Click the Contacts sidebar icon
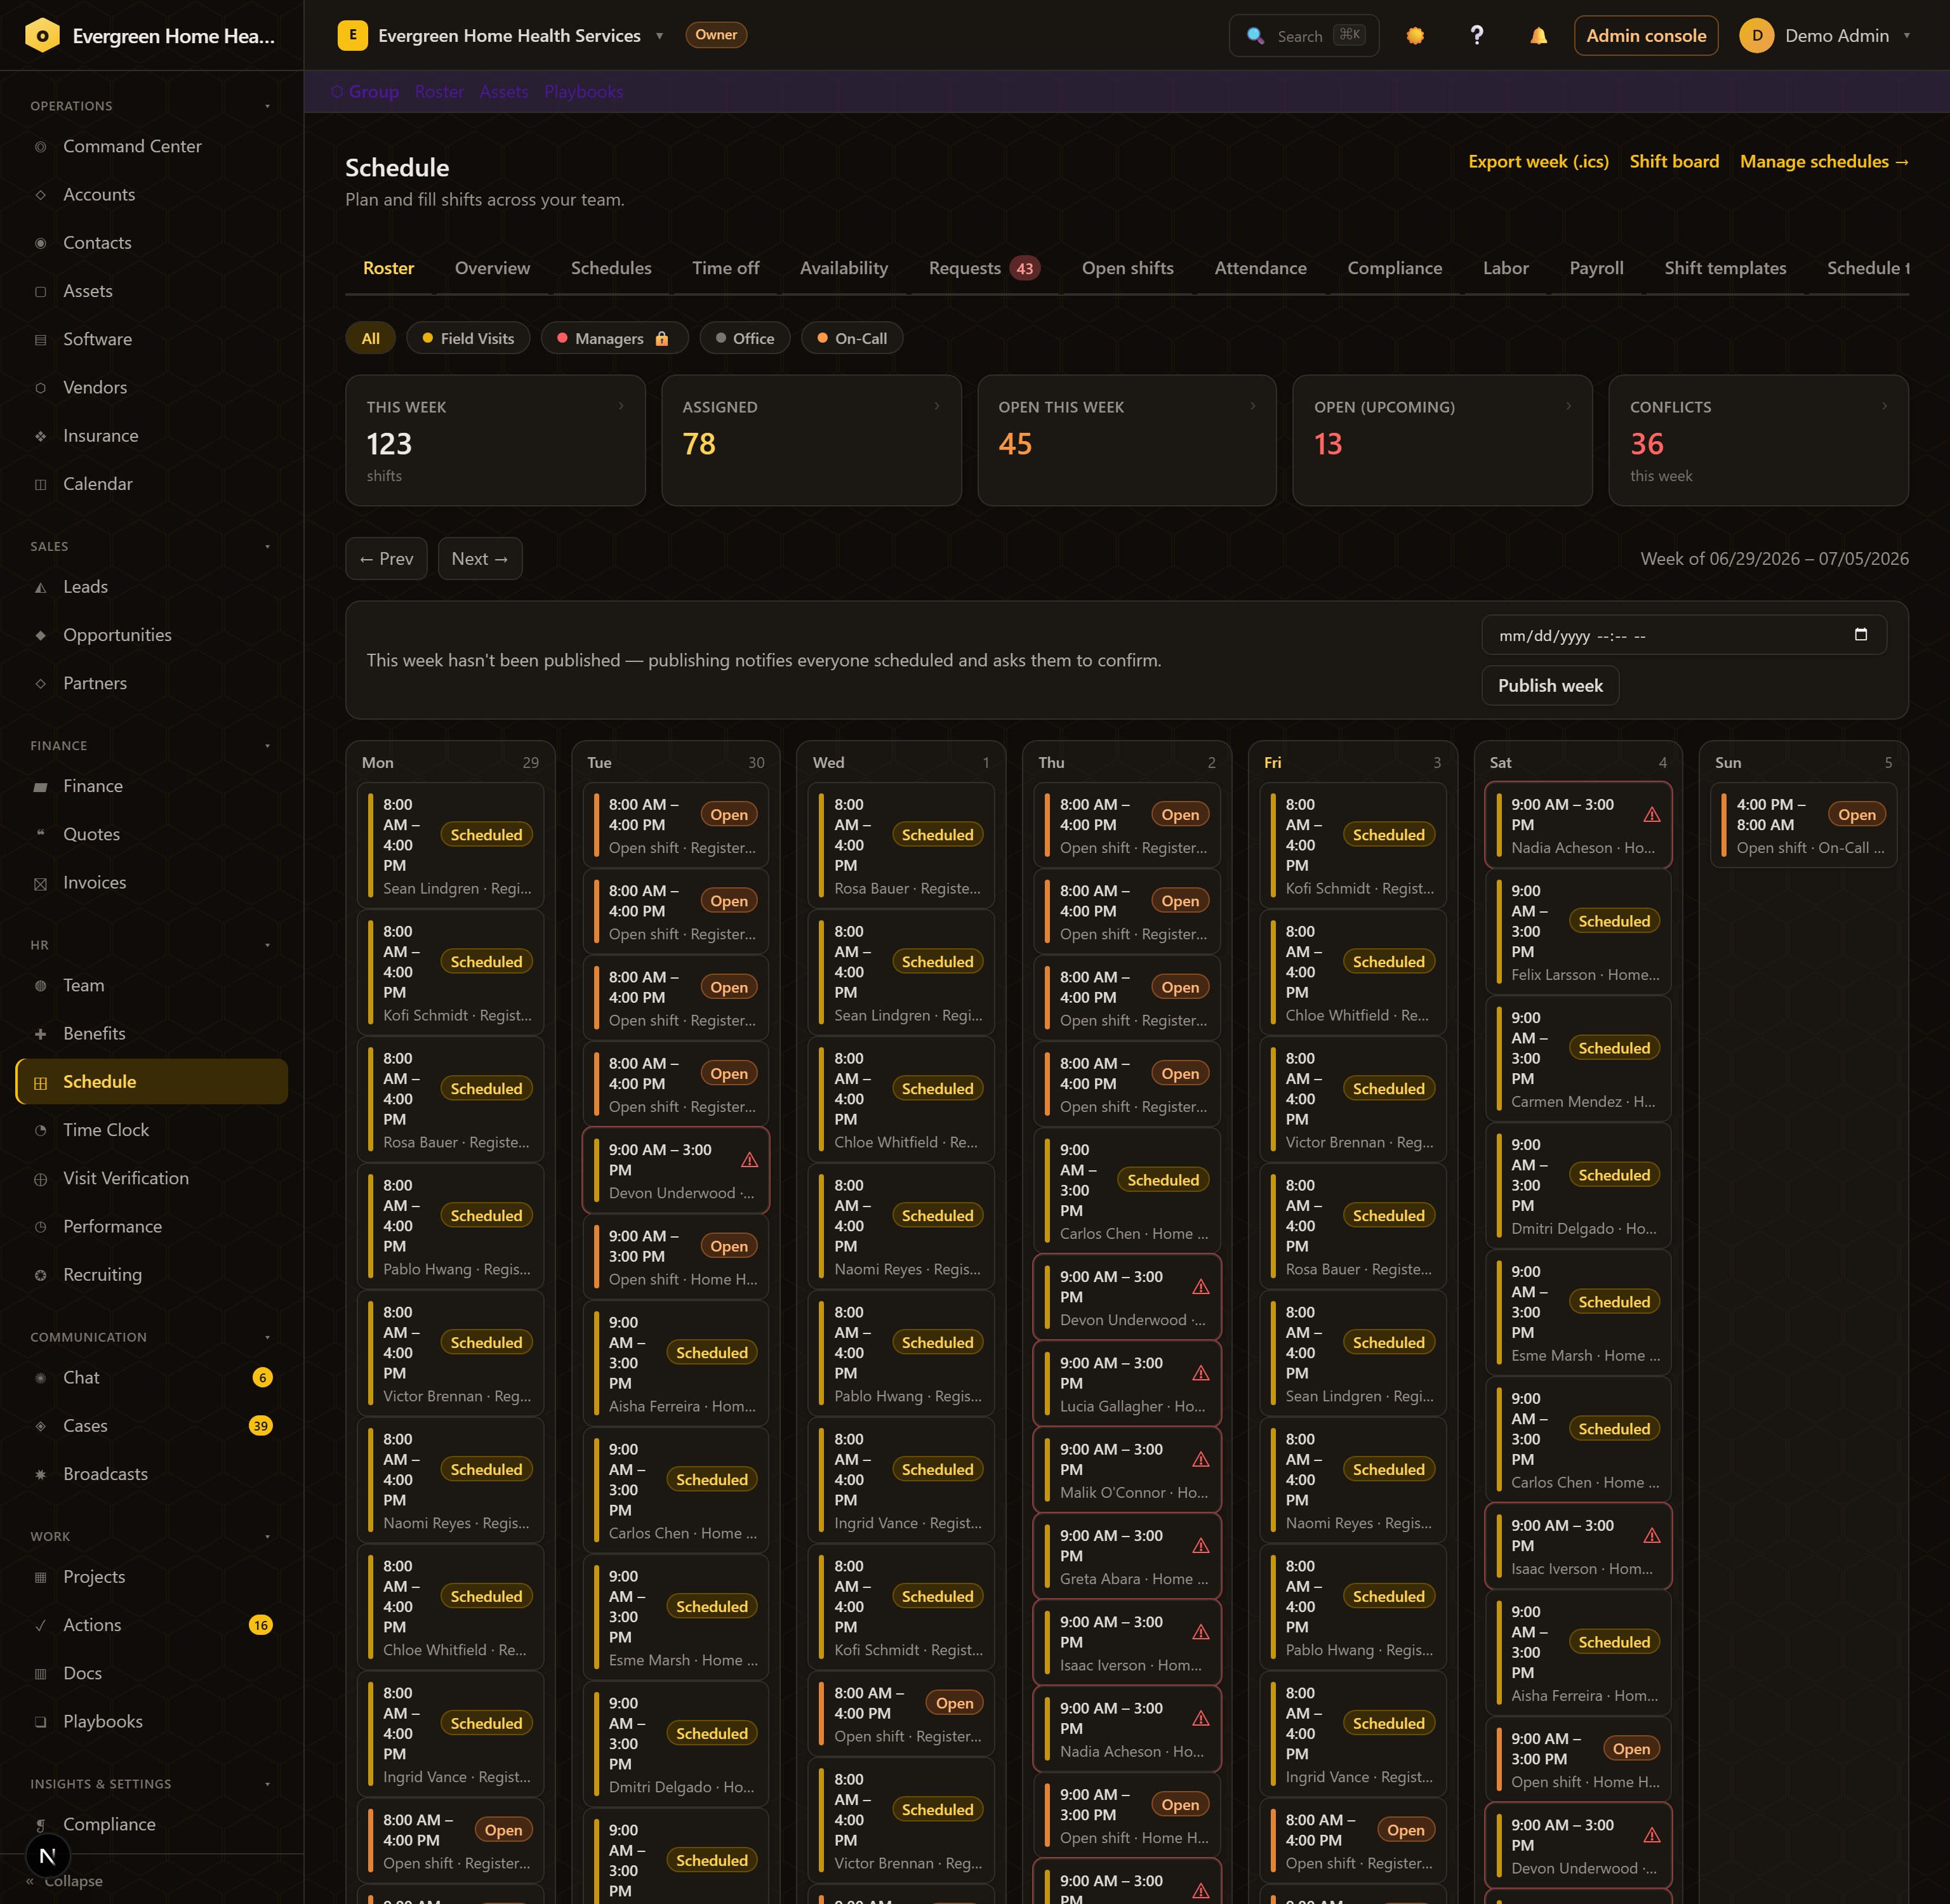This screenshot has height=1904, width=1950. pyautogui.click(x=40, y=243)
